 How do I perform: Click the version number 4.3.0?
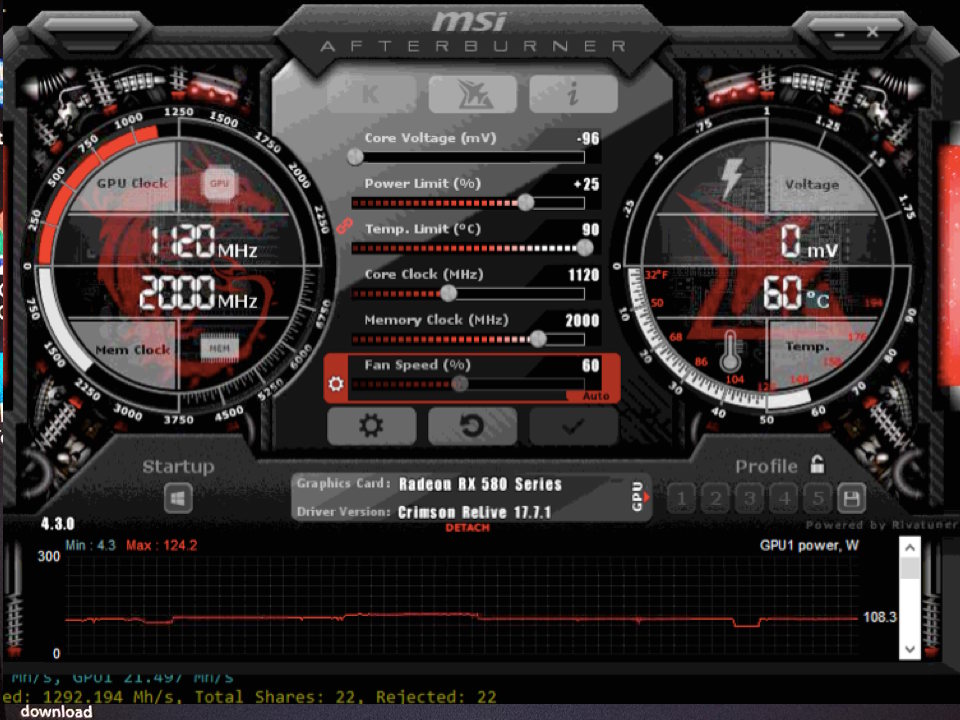[58, 524]
